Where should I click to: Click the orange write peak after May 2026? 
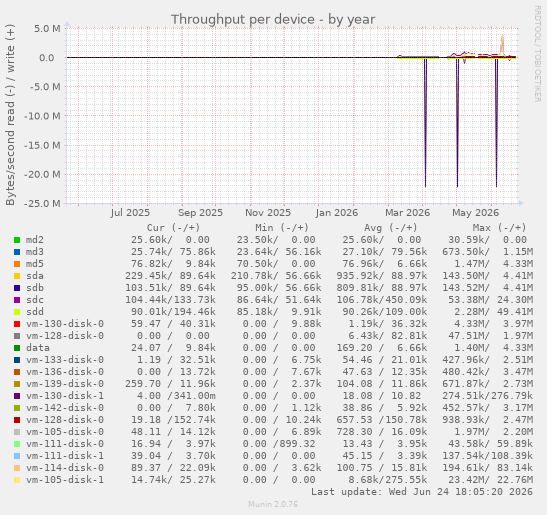tap(502, 44)
